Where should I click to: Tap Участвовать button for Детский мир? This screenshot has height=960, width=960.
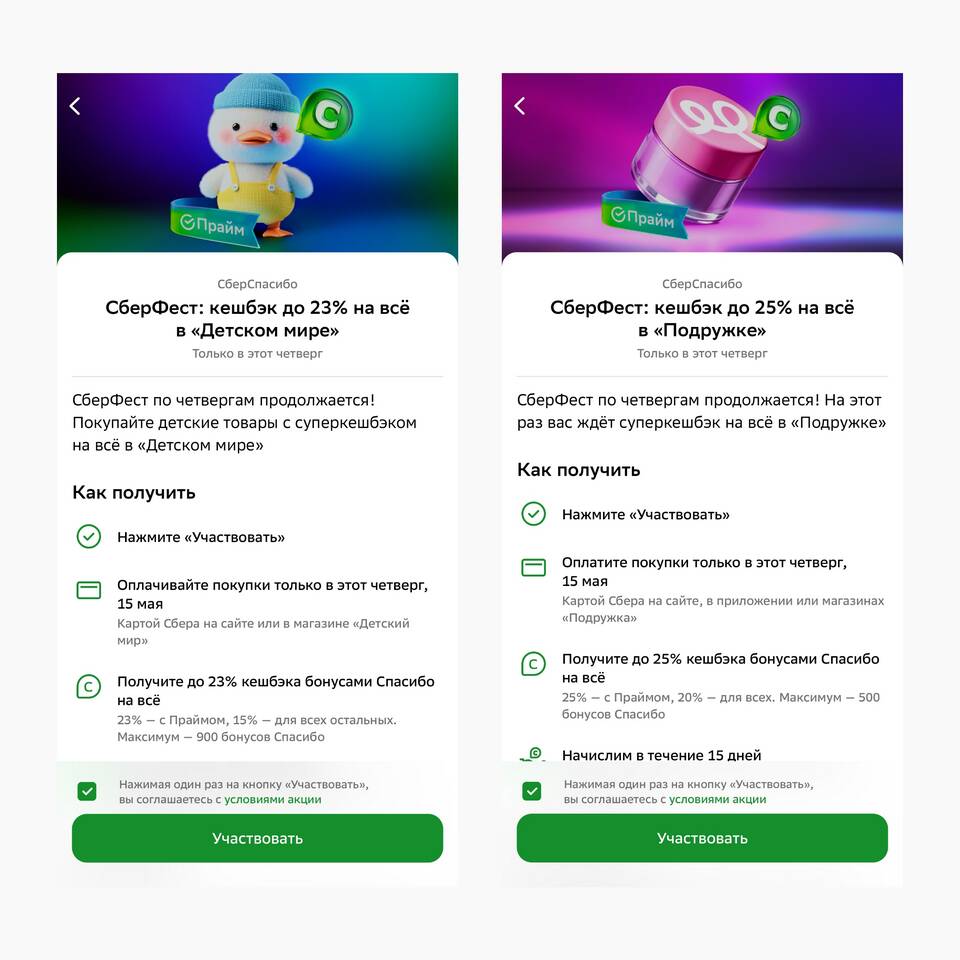(257, 838)
